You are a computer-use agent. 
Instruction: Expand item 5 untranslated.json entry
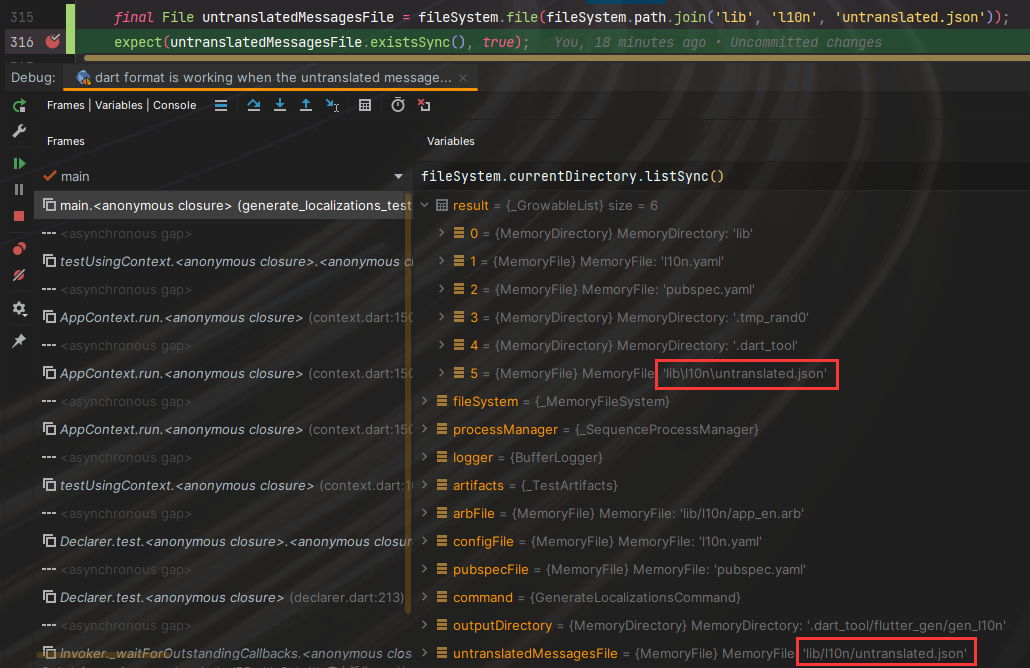(441, 373)
